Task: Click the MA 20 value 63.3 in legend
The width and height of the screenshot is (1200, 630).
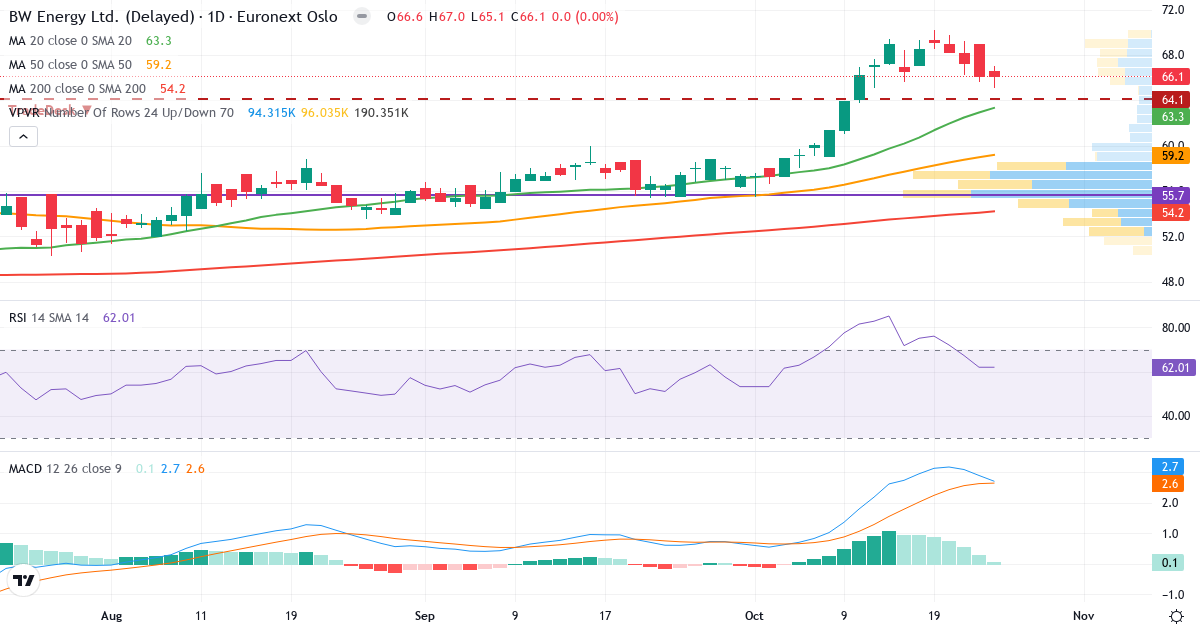Action: [159, 41]
